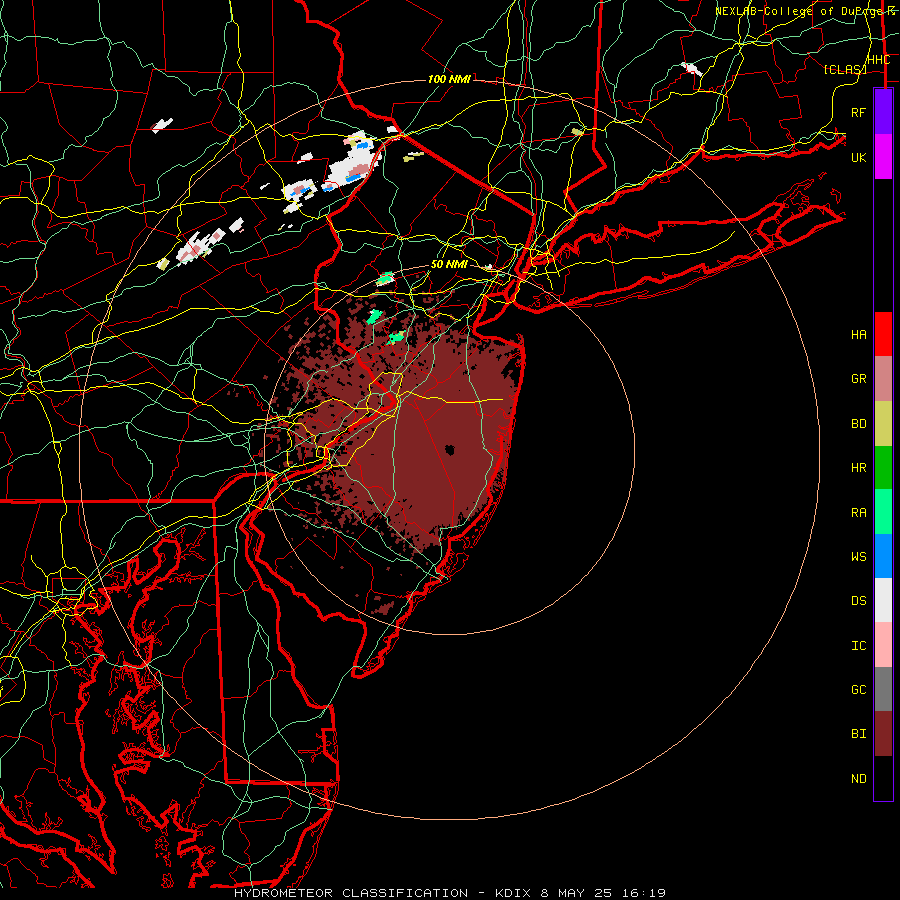Select the yellow BD big drops swatch
The image size is (900, 900).
883,424
